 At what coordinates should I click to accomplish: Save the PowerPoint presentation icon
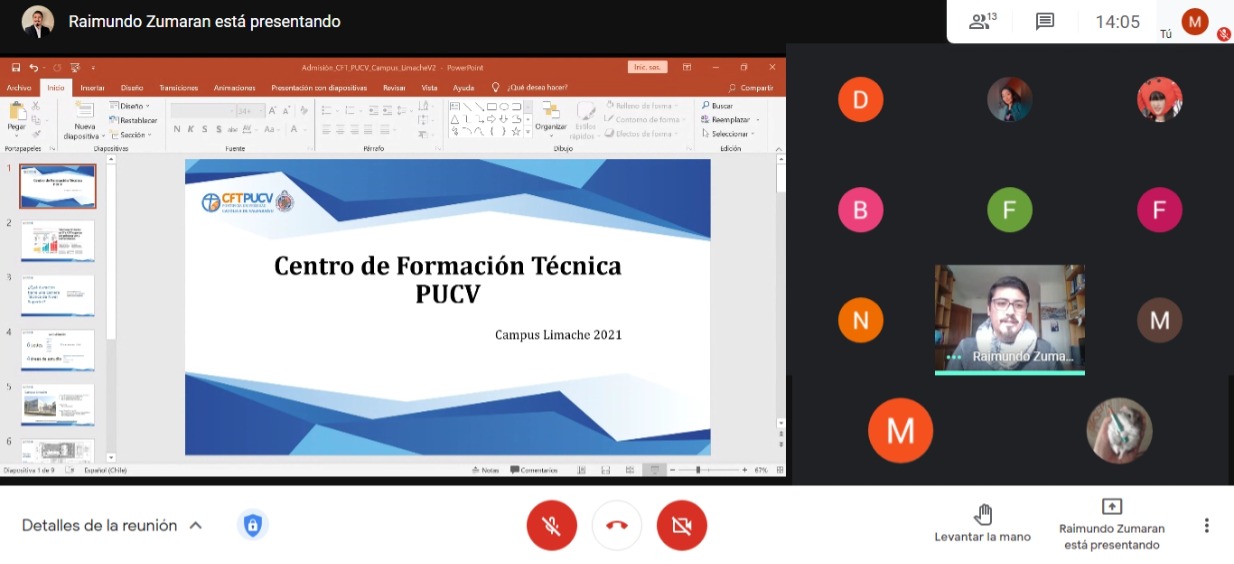tap(16, 67)
